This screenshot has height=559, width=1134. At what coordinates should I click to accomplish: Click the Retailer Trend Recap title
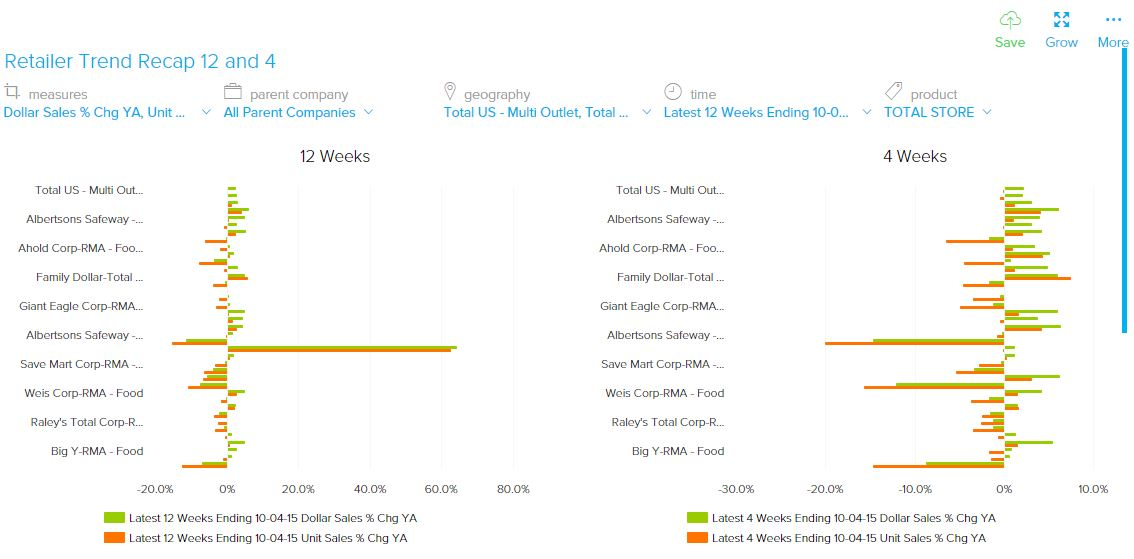click(x=140, y=62)
